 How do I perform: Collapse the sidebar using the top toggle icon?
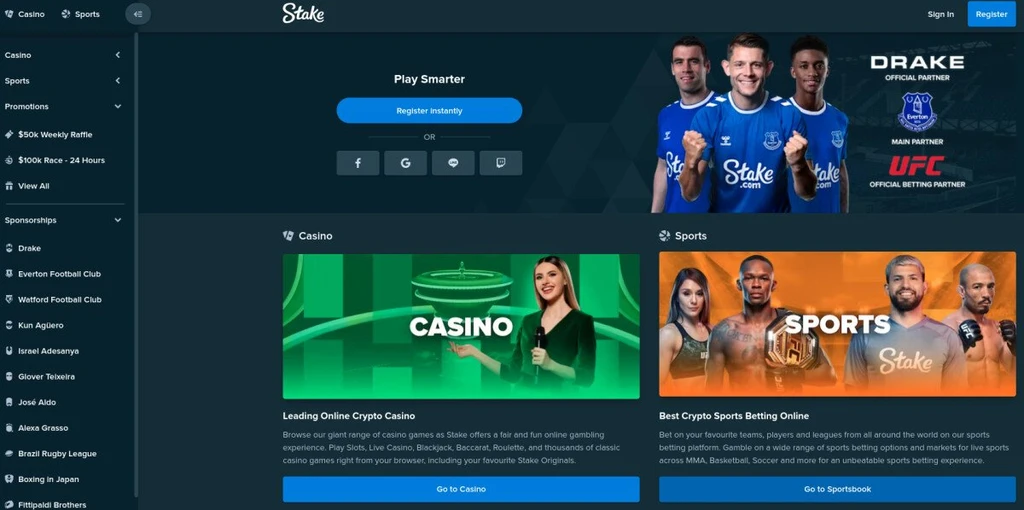[x=138, y=14]
